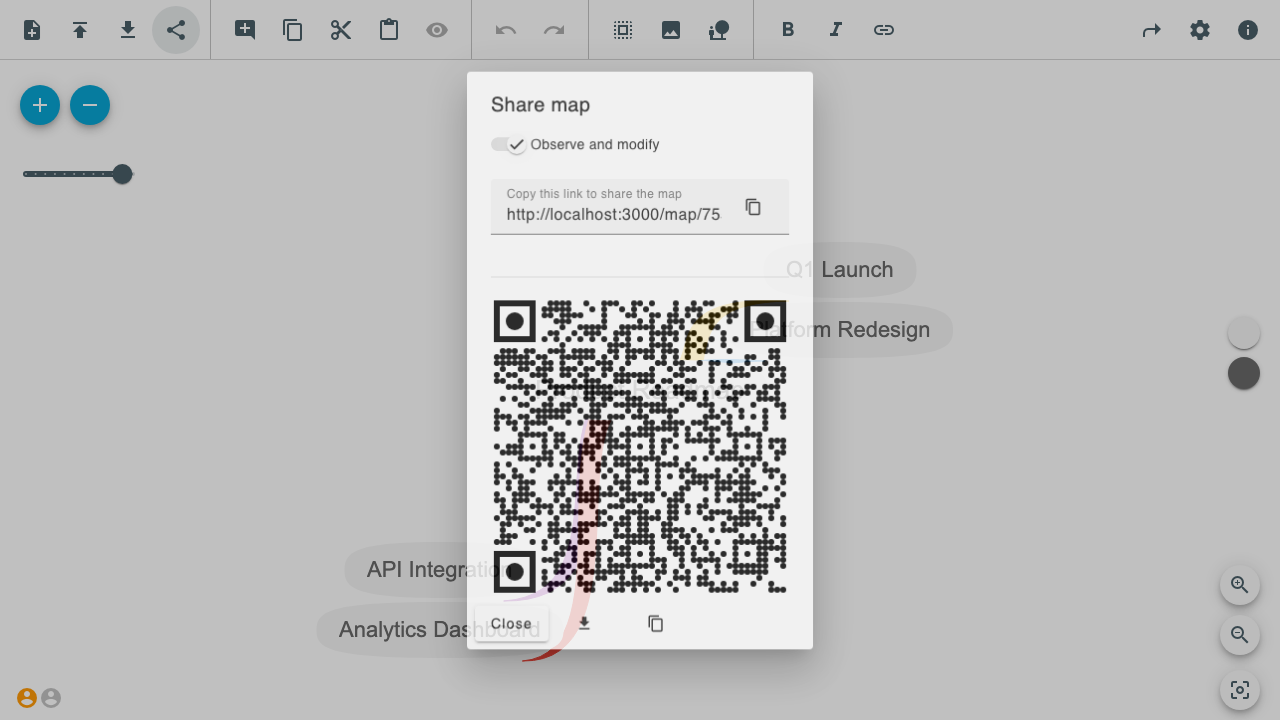The height and width of the screenshot is (720, 1280).
Task: Close the Share map dialog
Action: [x=511, y=624]
